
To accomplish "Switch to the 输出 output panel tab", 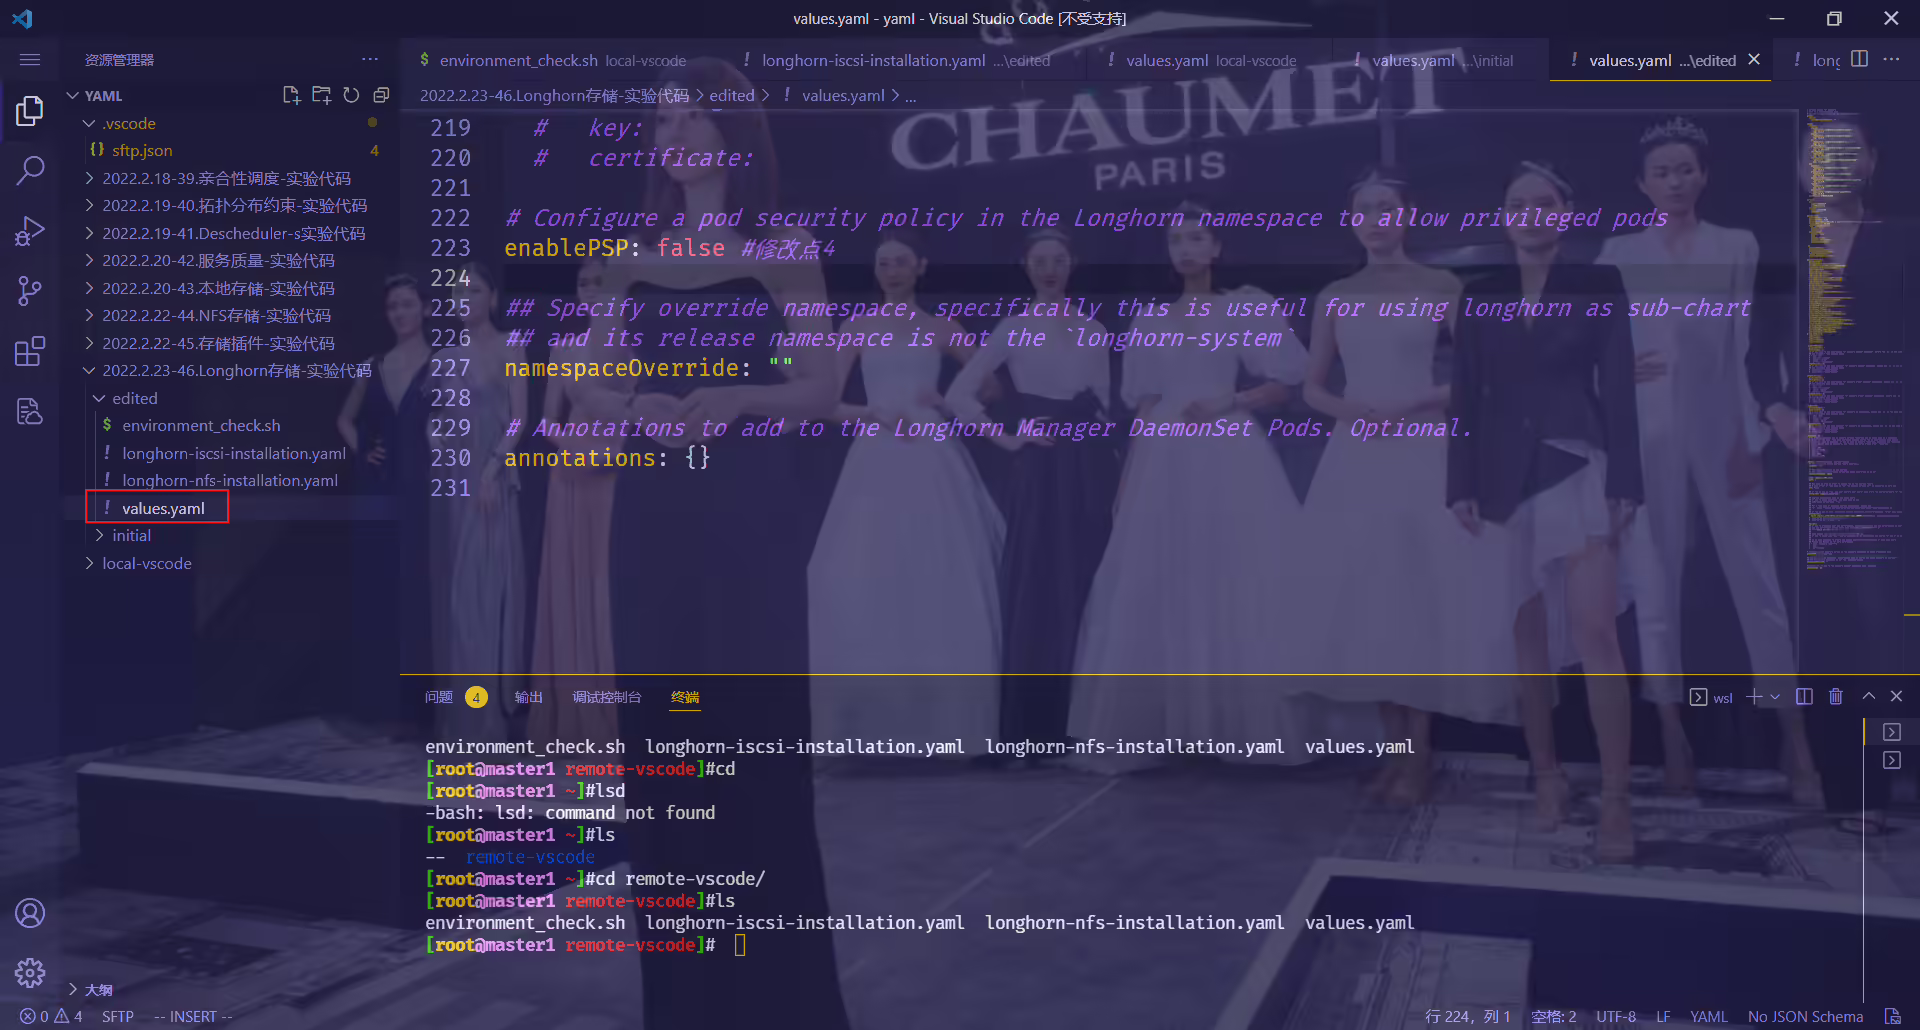I will (x=528, y=697).
